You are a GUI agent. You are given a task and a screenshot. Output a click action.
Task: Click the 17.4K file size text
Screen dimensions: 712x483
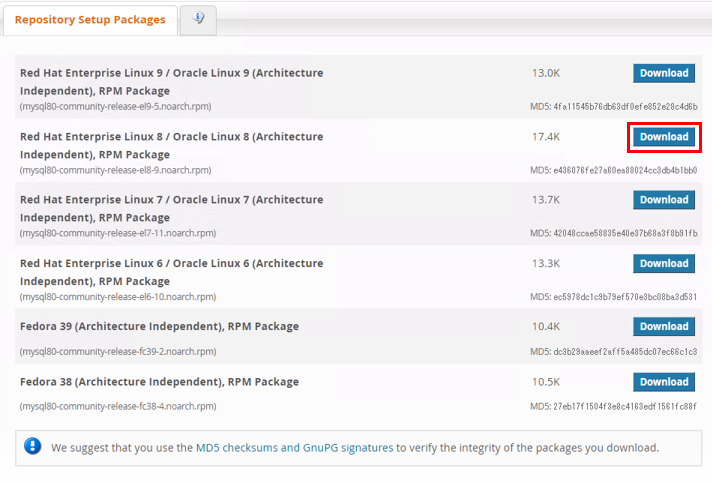click(546, 136)
